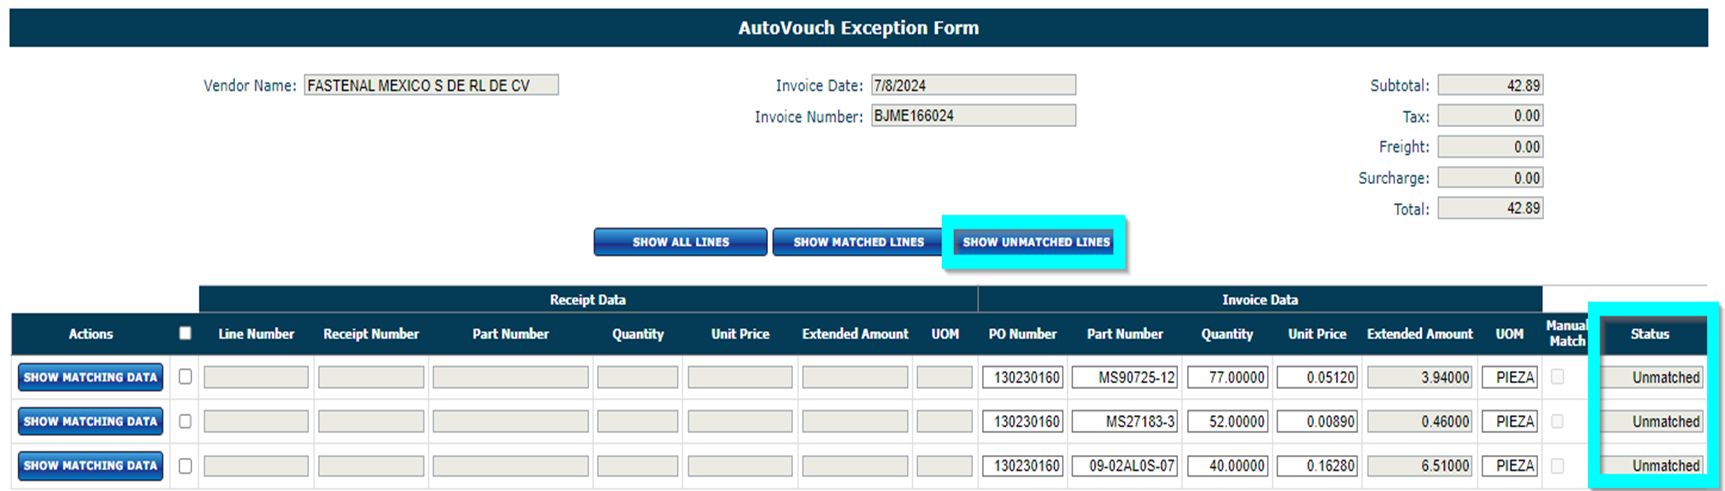Edit invoice quantity 77.00000 field
The height and width of the screenshot is (491, 1725).
click(x=1227, y=377)
